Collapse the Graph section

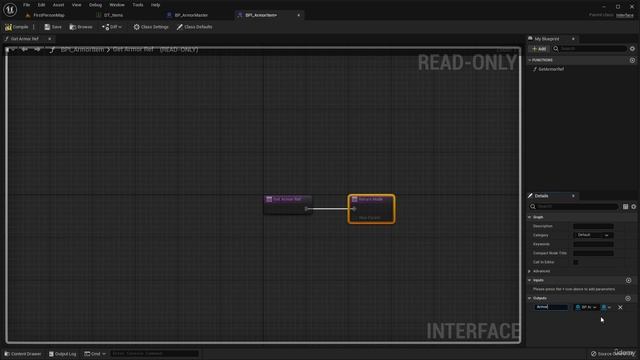(x=530, y=217)
